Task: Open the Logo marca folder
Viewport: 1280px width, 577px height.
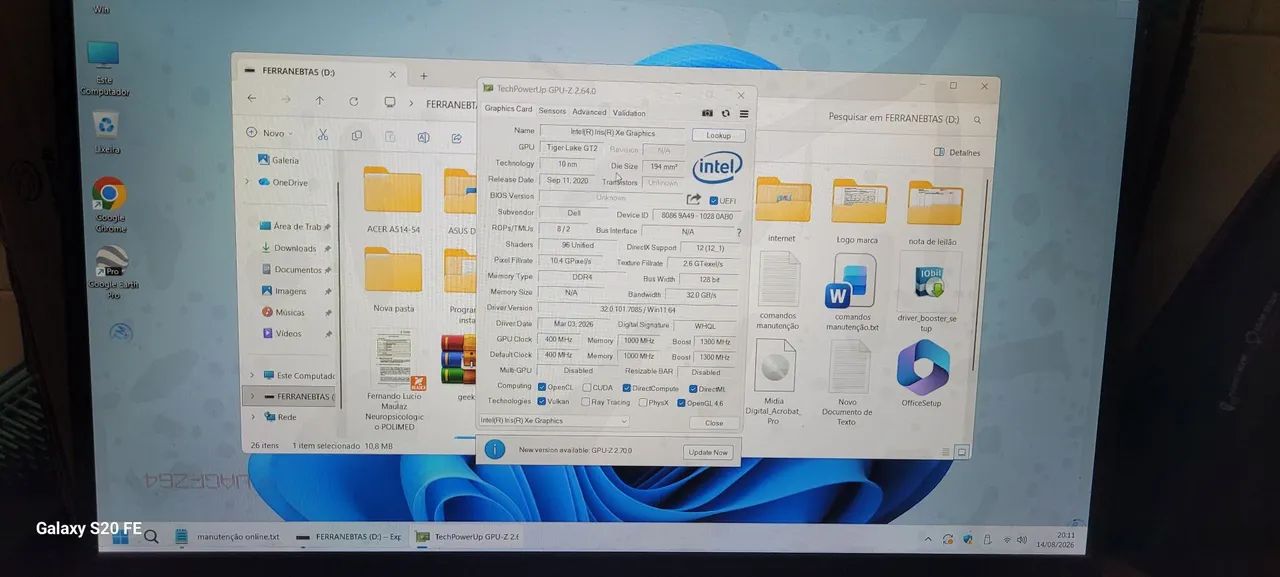Action: pyautogui.click(x=859, y=212)
